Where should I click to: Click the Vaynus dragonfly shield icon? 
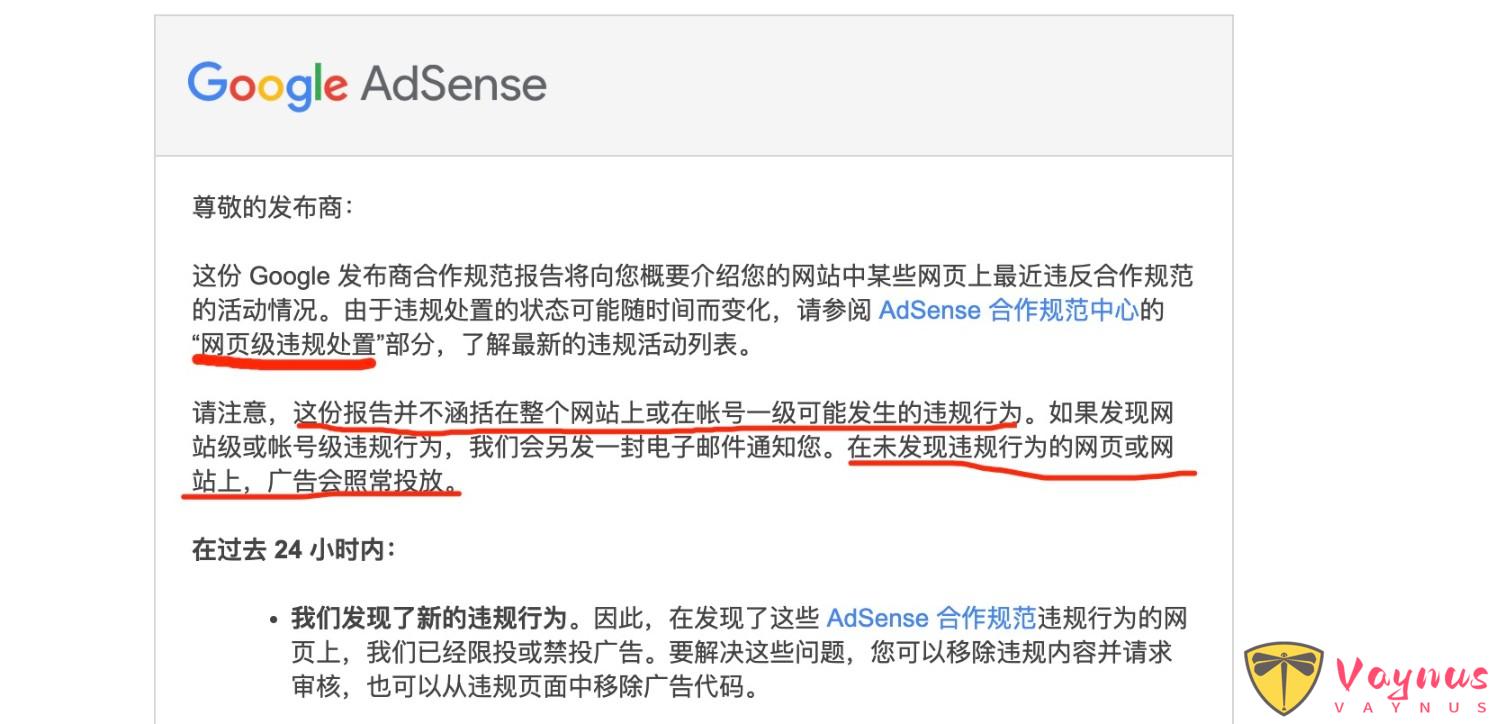1283,679
